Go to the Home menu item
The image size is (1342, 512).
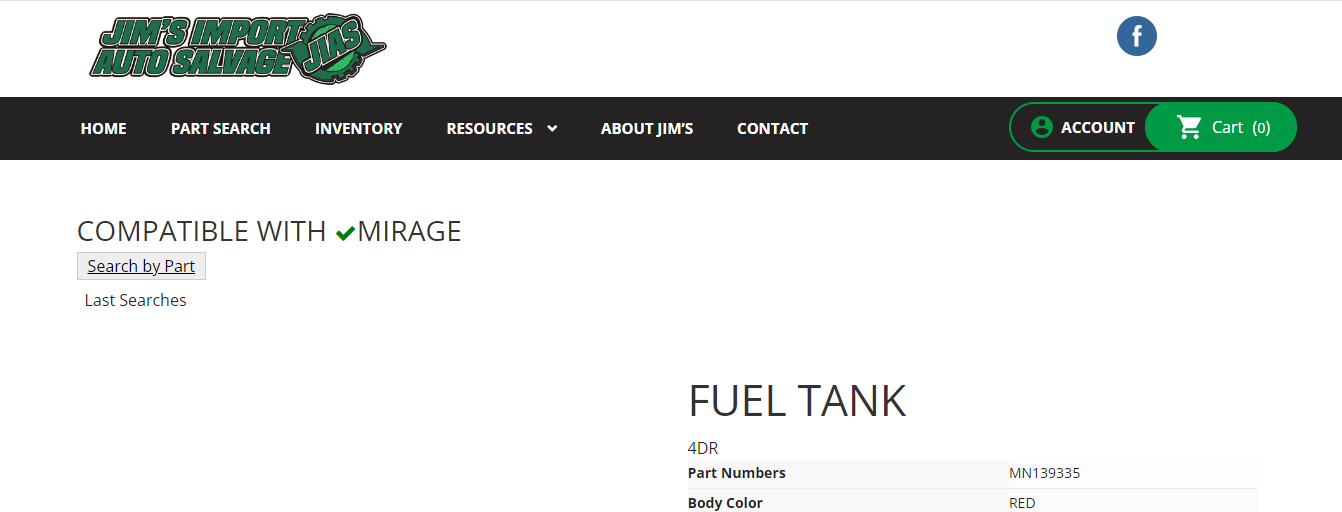point(103,128)
